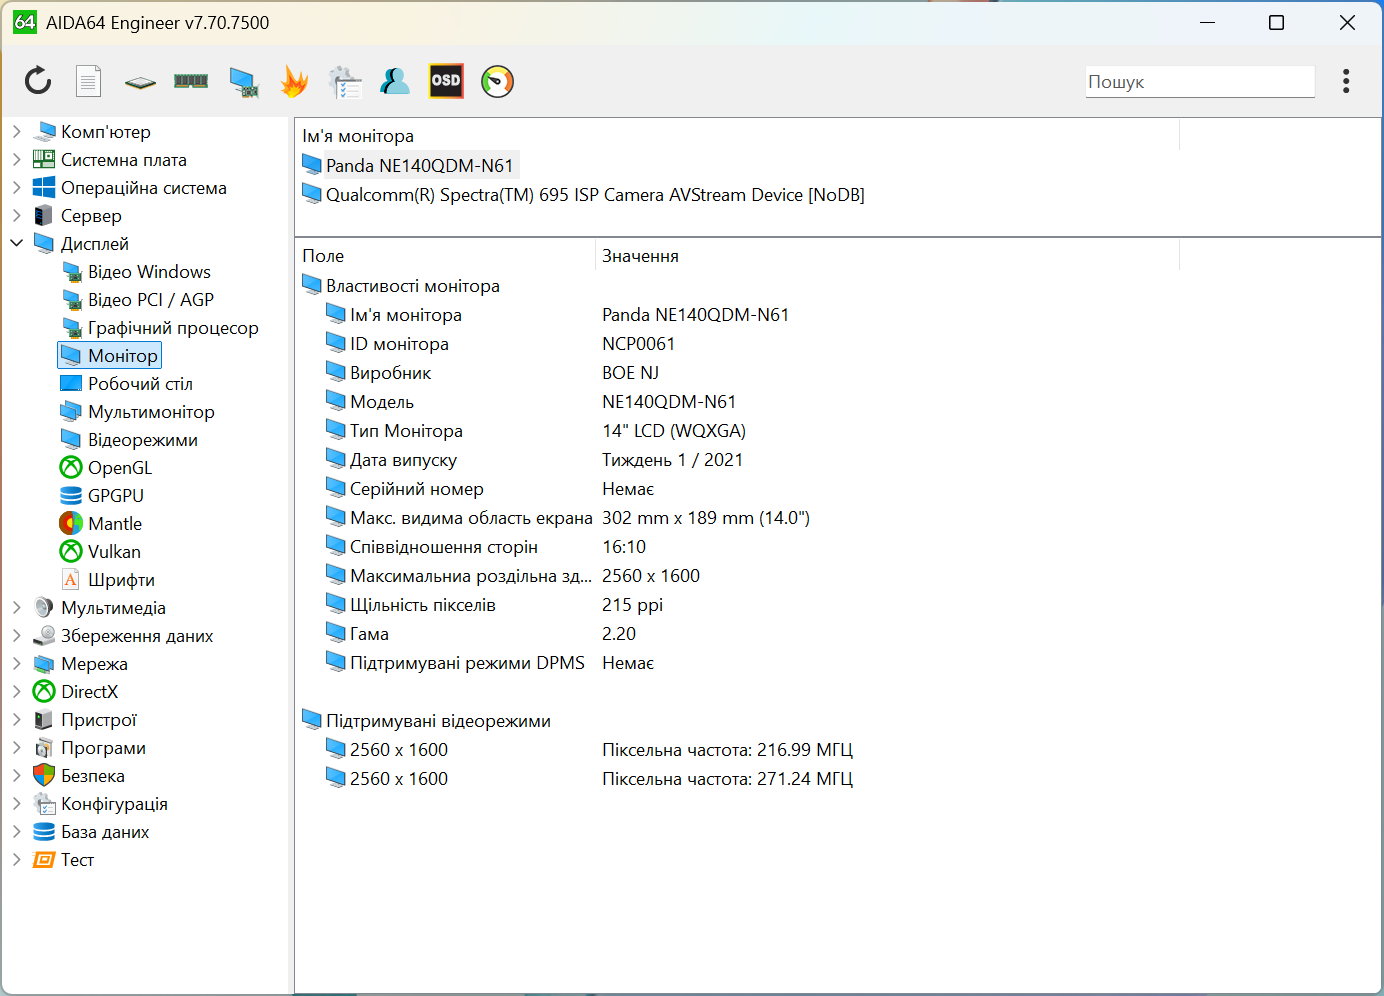Open the OSD panel icon

[446, 81]
